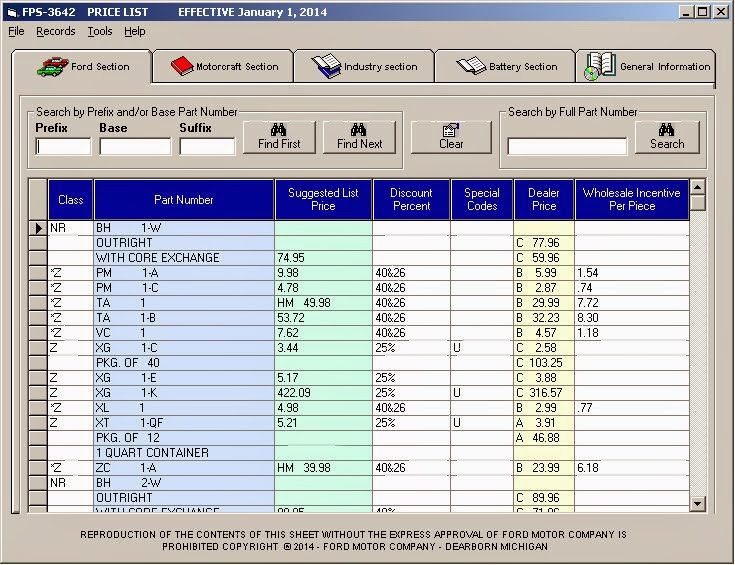Screen dimensions: 735x565
Task: Click the book icon for Battery Section
Action: click(x=471, y=66)
